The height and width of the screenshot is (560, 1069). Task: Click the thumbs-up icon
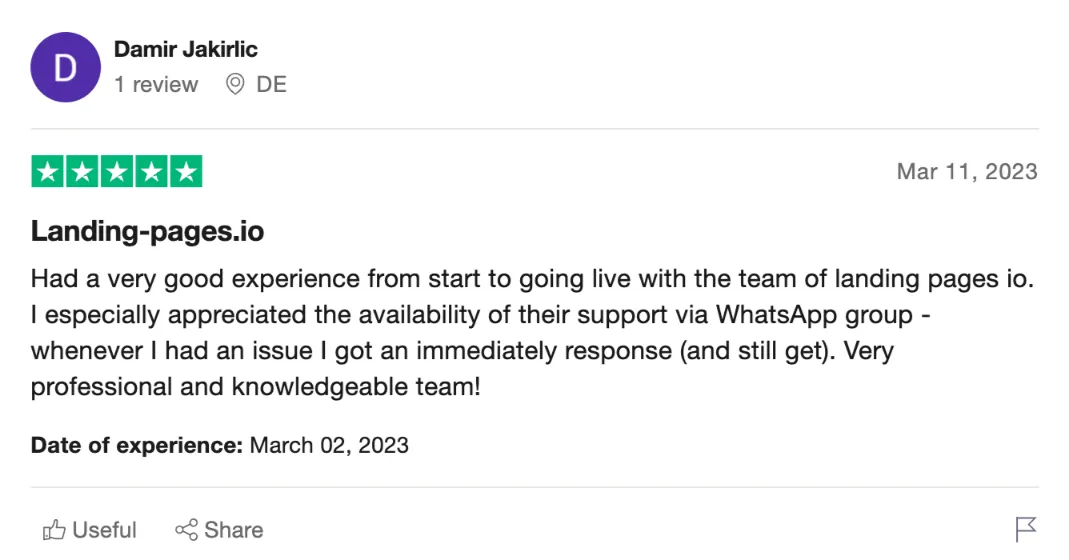coord(54,530)
